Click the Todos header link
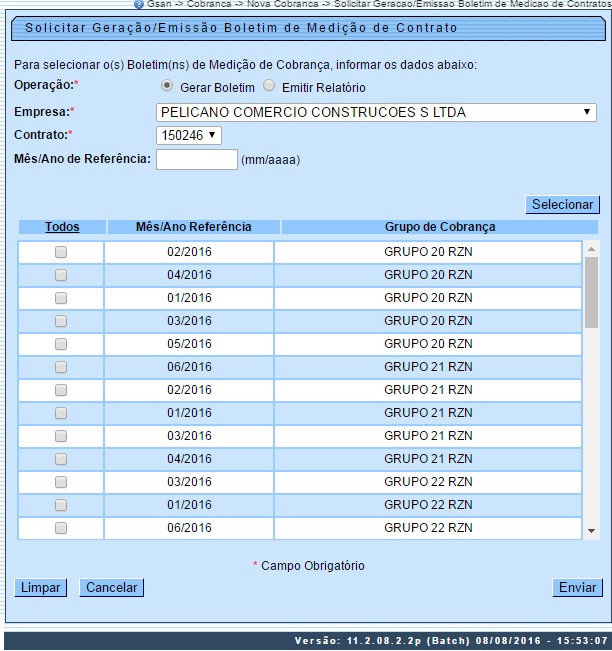 point(62,227)
